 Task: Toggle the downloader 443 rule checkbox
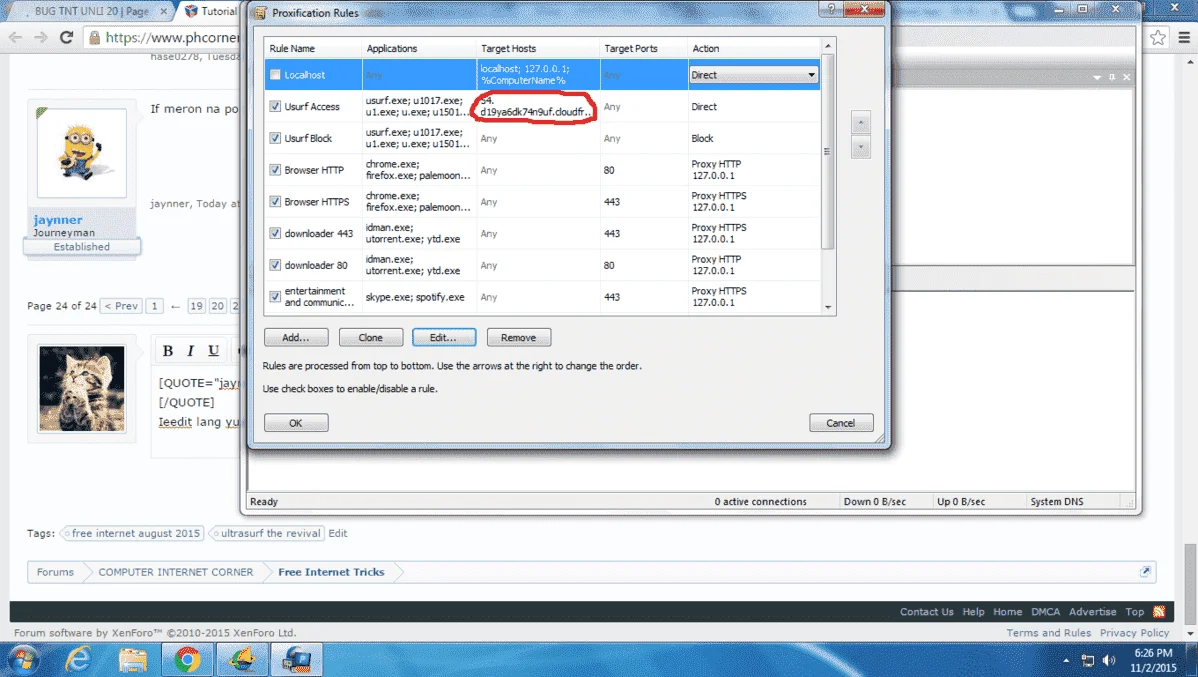coord(275,233)
